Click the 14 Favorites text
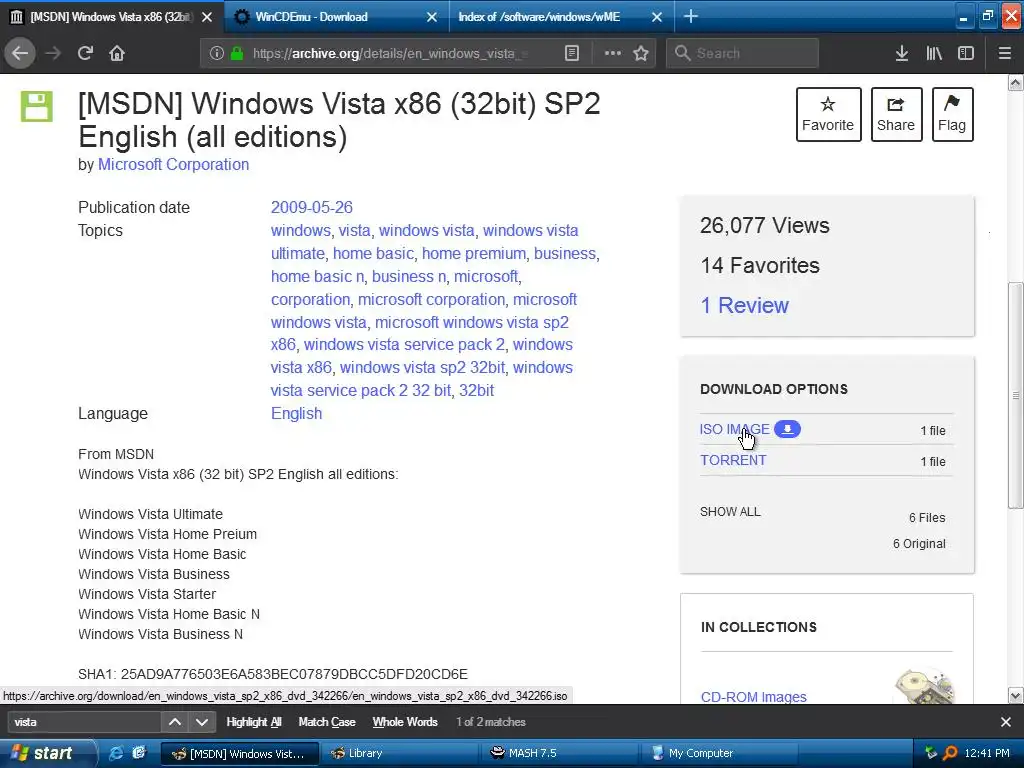1024x768 pixels. [x=760, y=265]
